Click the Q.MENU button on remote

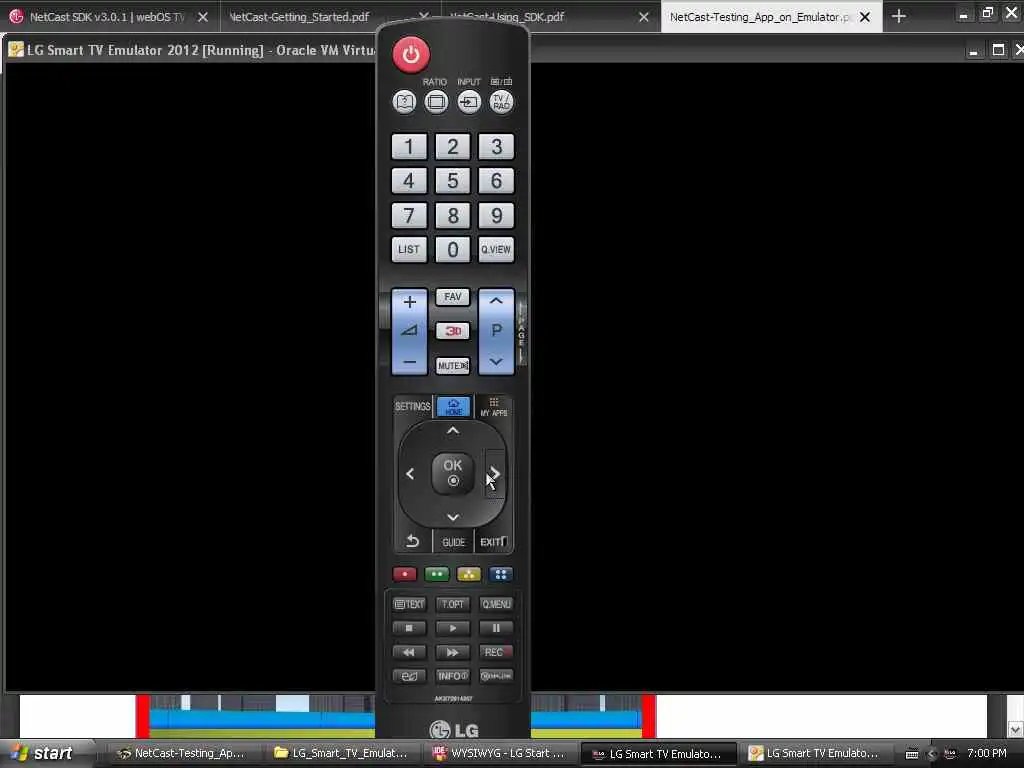[x=496, y=604]
